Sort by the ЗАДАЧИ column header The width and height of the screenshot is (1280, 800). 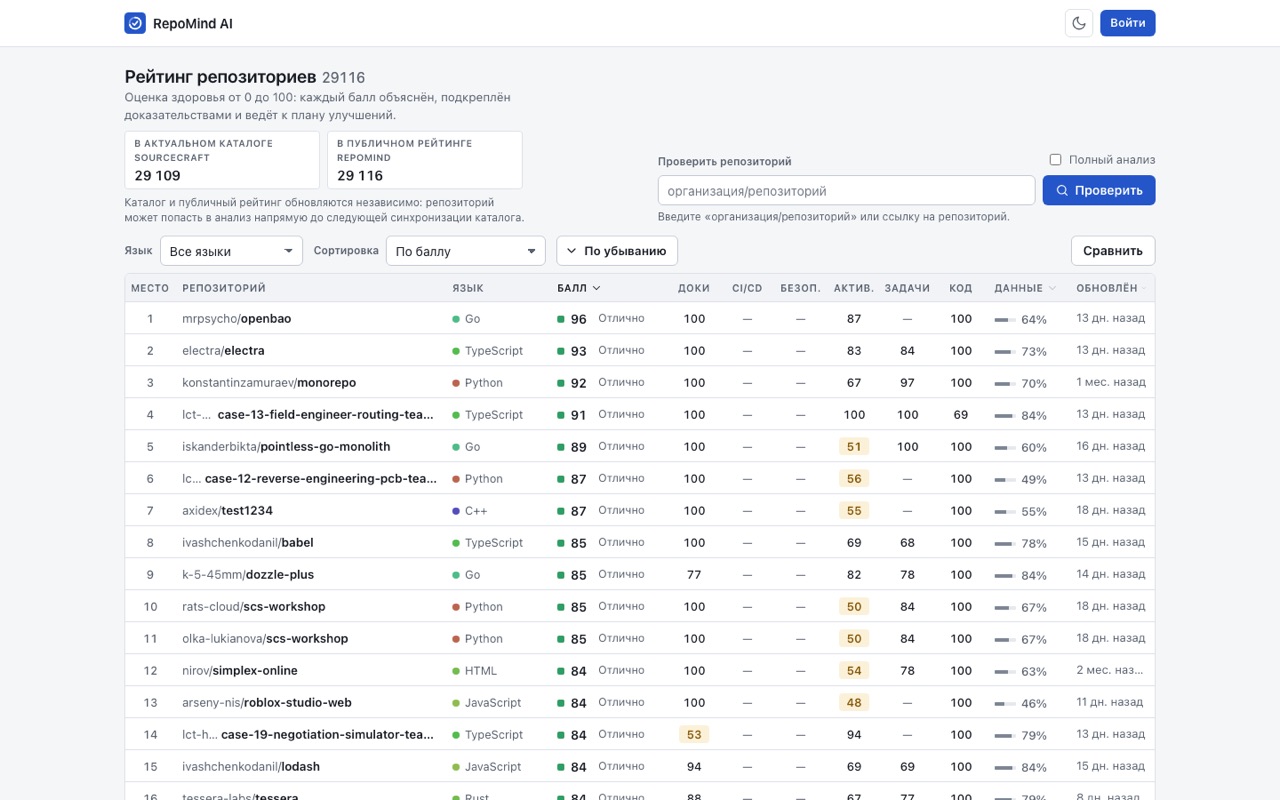pyautogui.click(x=907, y=288)
